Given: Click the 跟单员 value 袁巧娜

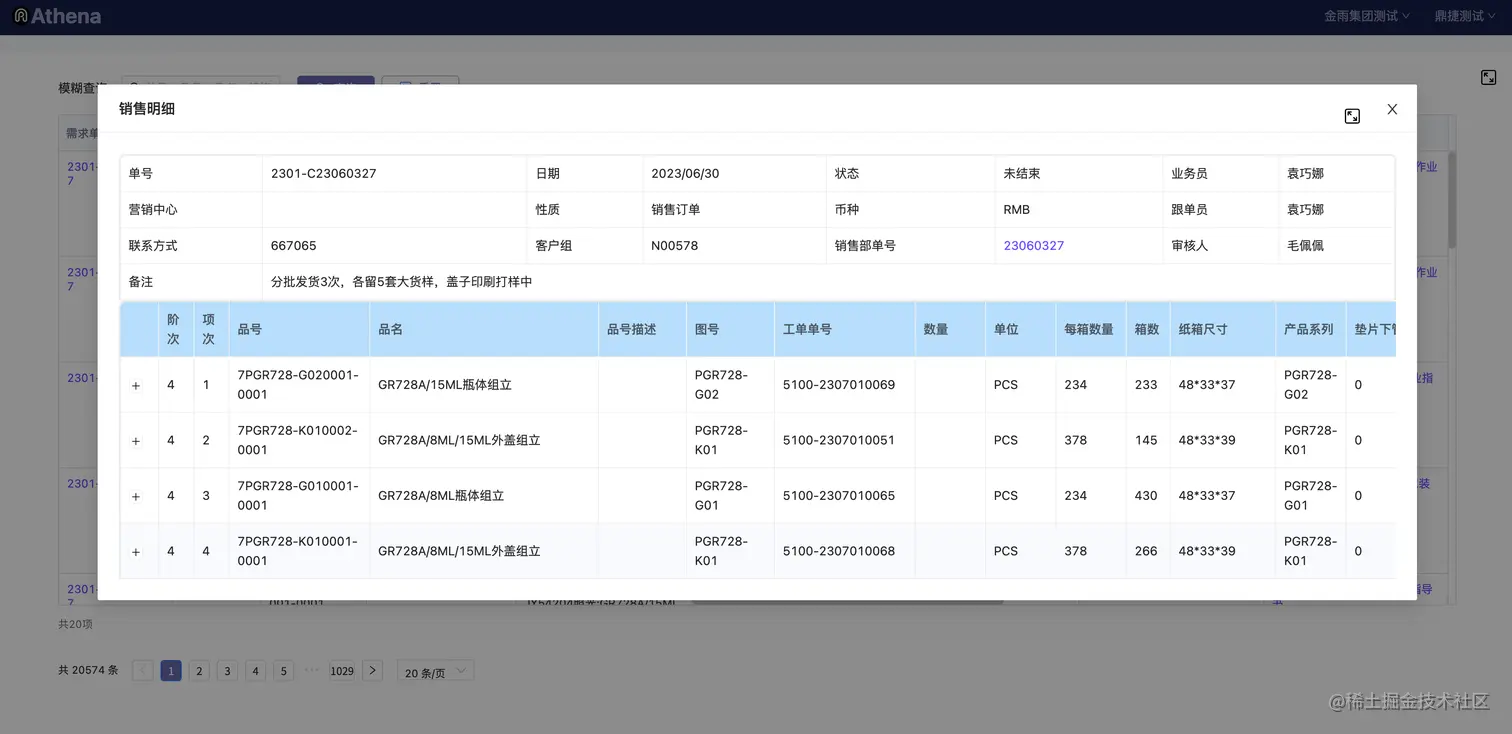Looking at the screenshot, I should (x=1305, y=209).
